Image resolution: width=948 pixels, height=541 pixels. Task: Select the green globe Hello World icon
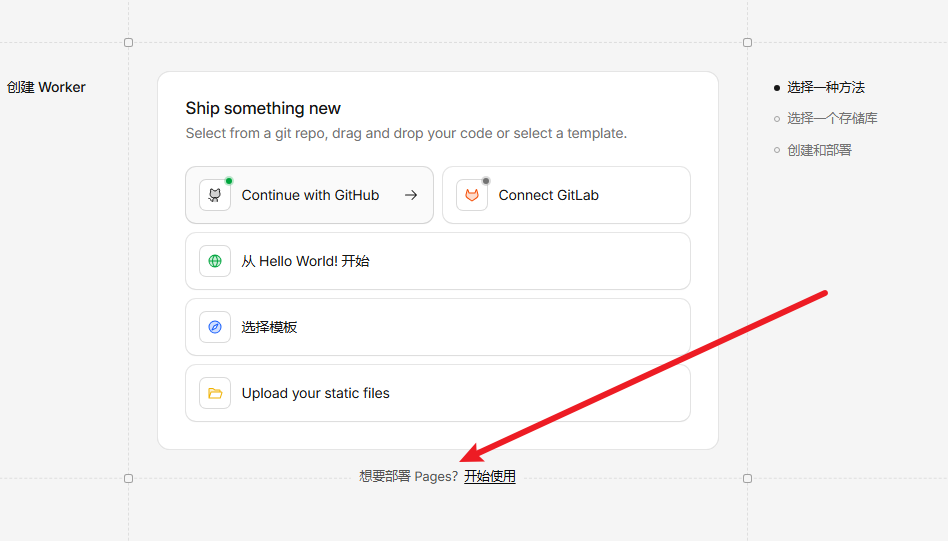tap(215, 261)
